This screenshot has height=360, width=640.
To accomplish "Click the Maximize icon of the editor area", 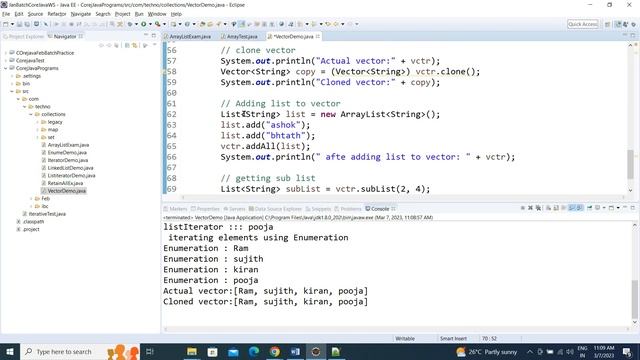I will [x=632, y=36].
